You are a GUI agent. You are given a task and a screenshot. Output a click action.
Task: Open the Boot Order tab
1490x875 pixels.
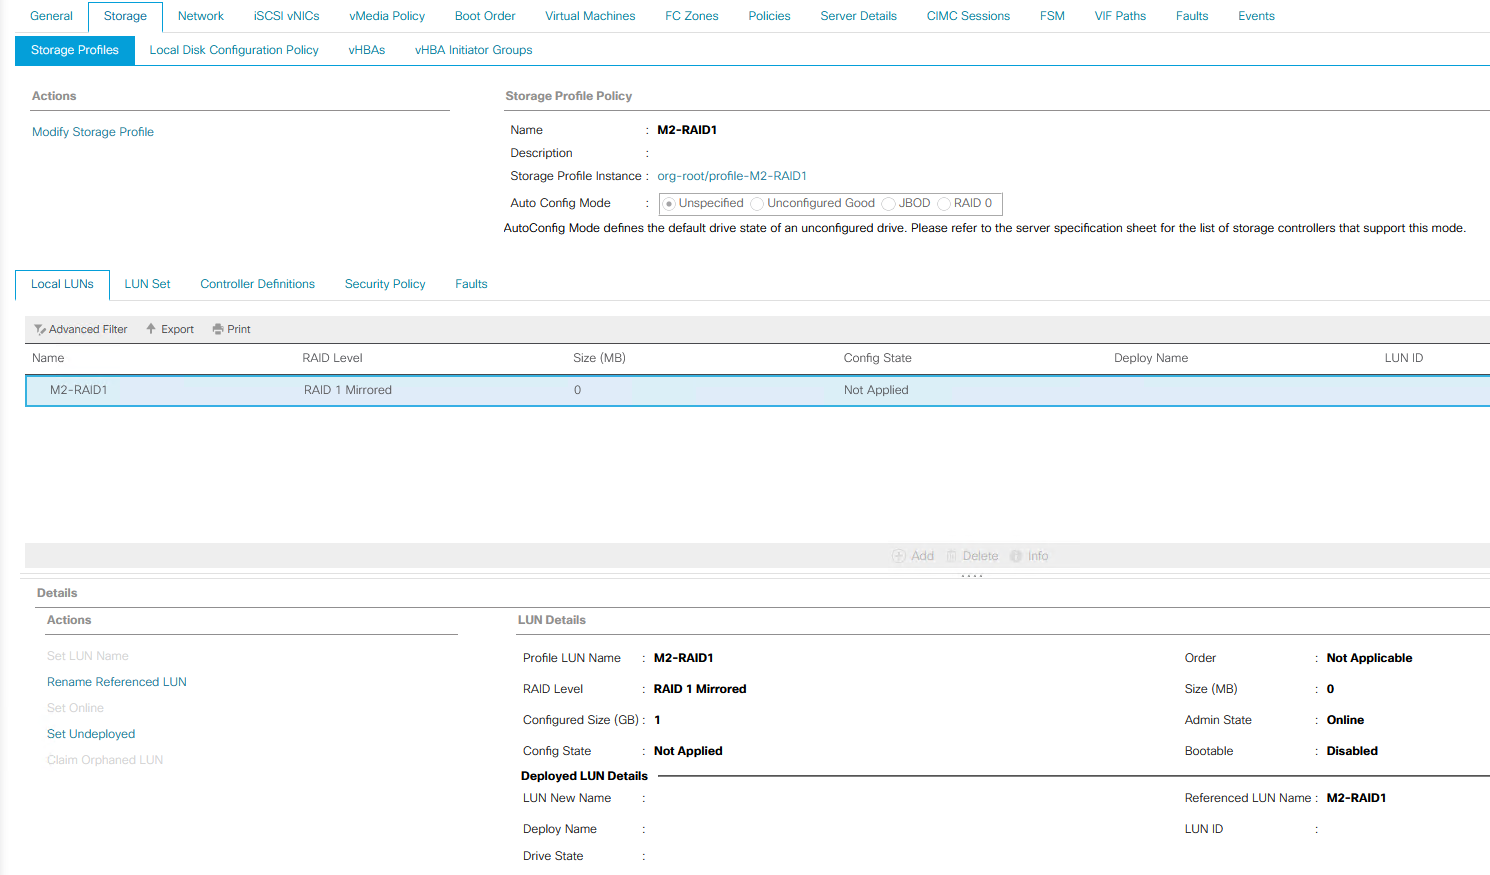pyautogui.click(x=485, y=15)
